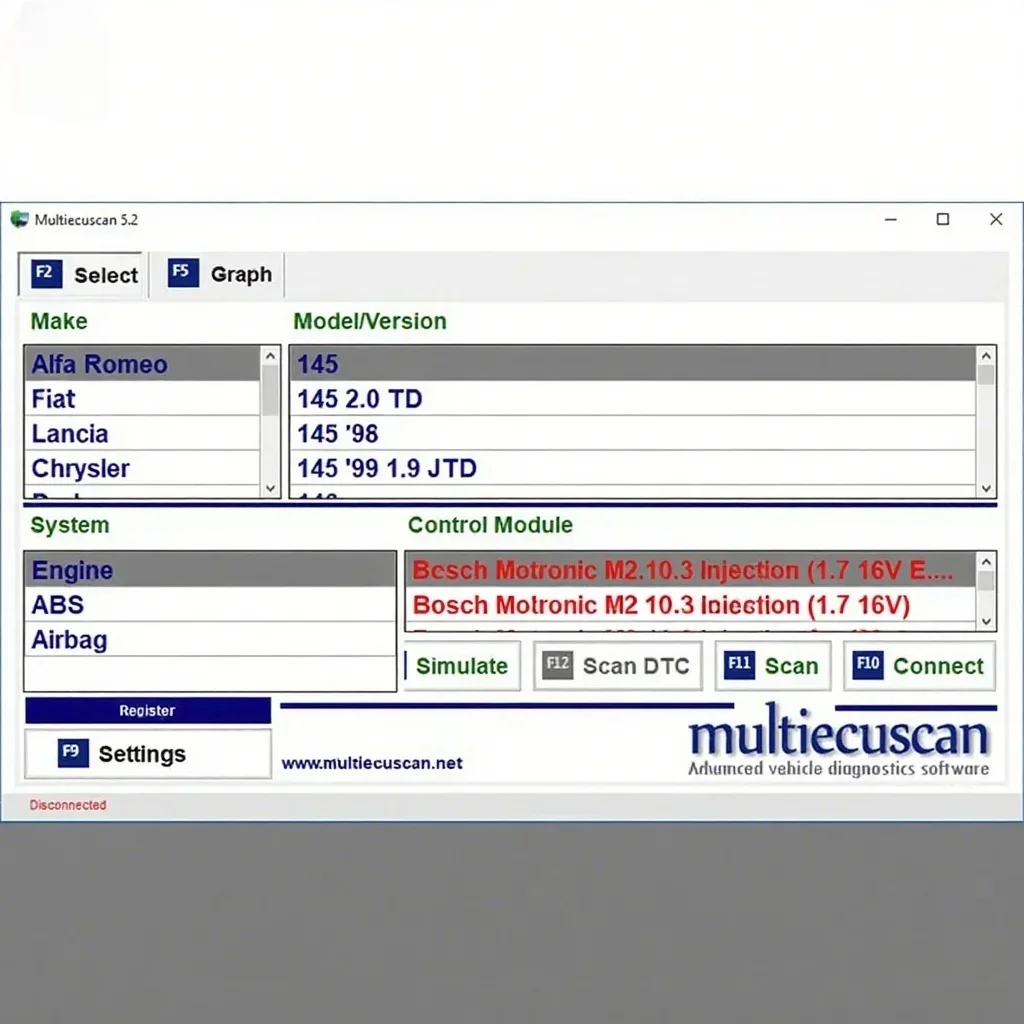Click the F11 icon beside Scan
This screenshot has height=1024, width=1024.
(x=739, y=665)
